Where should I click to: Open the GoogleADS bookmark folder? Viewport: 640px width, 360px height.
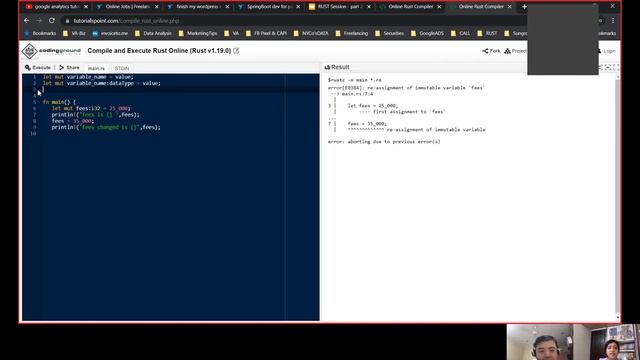pos(427,33)
